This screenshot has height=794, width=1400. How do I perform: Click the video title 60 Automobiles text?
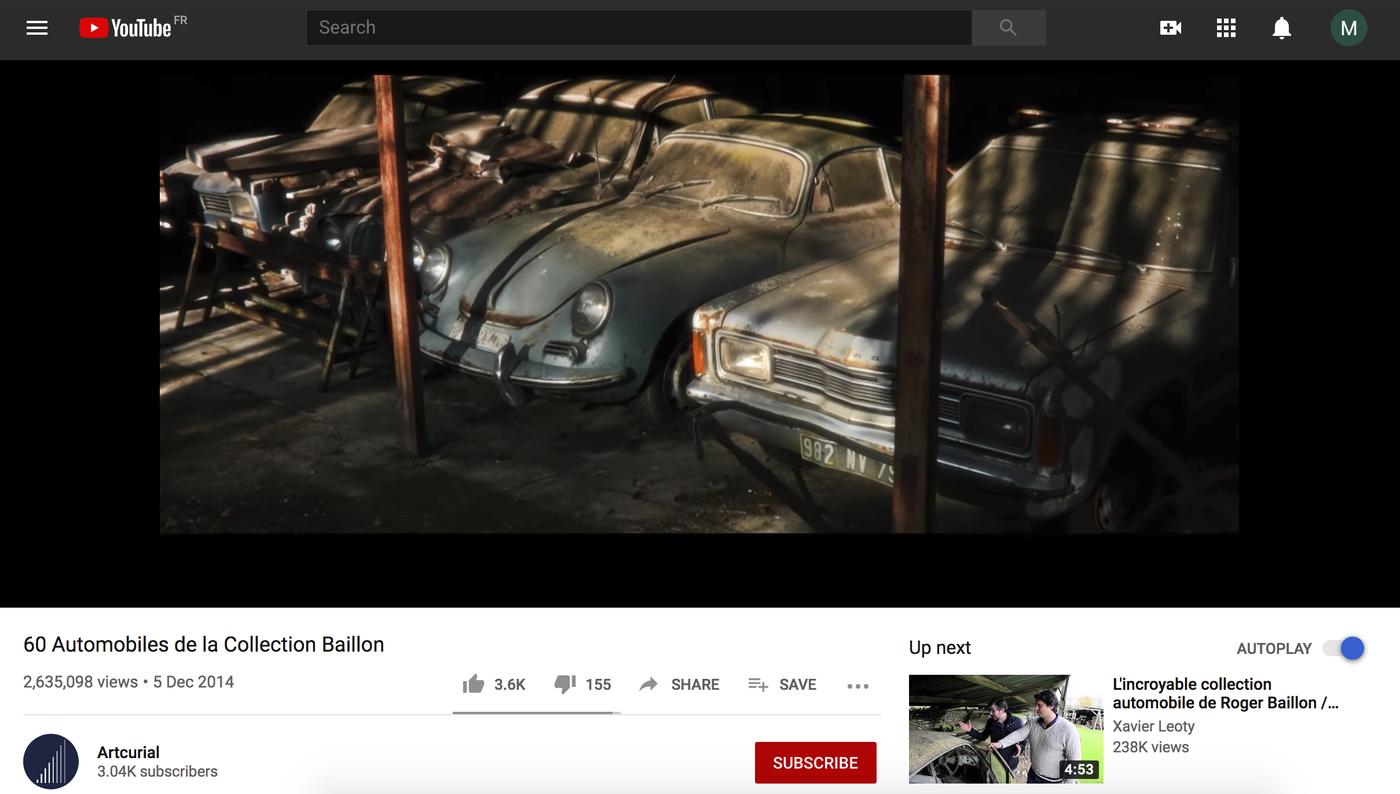[x=204, y=644]
